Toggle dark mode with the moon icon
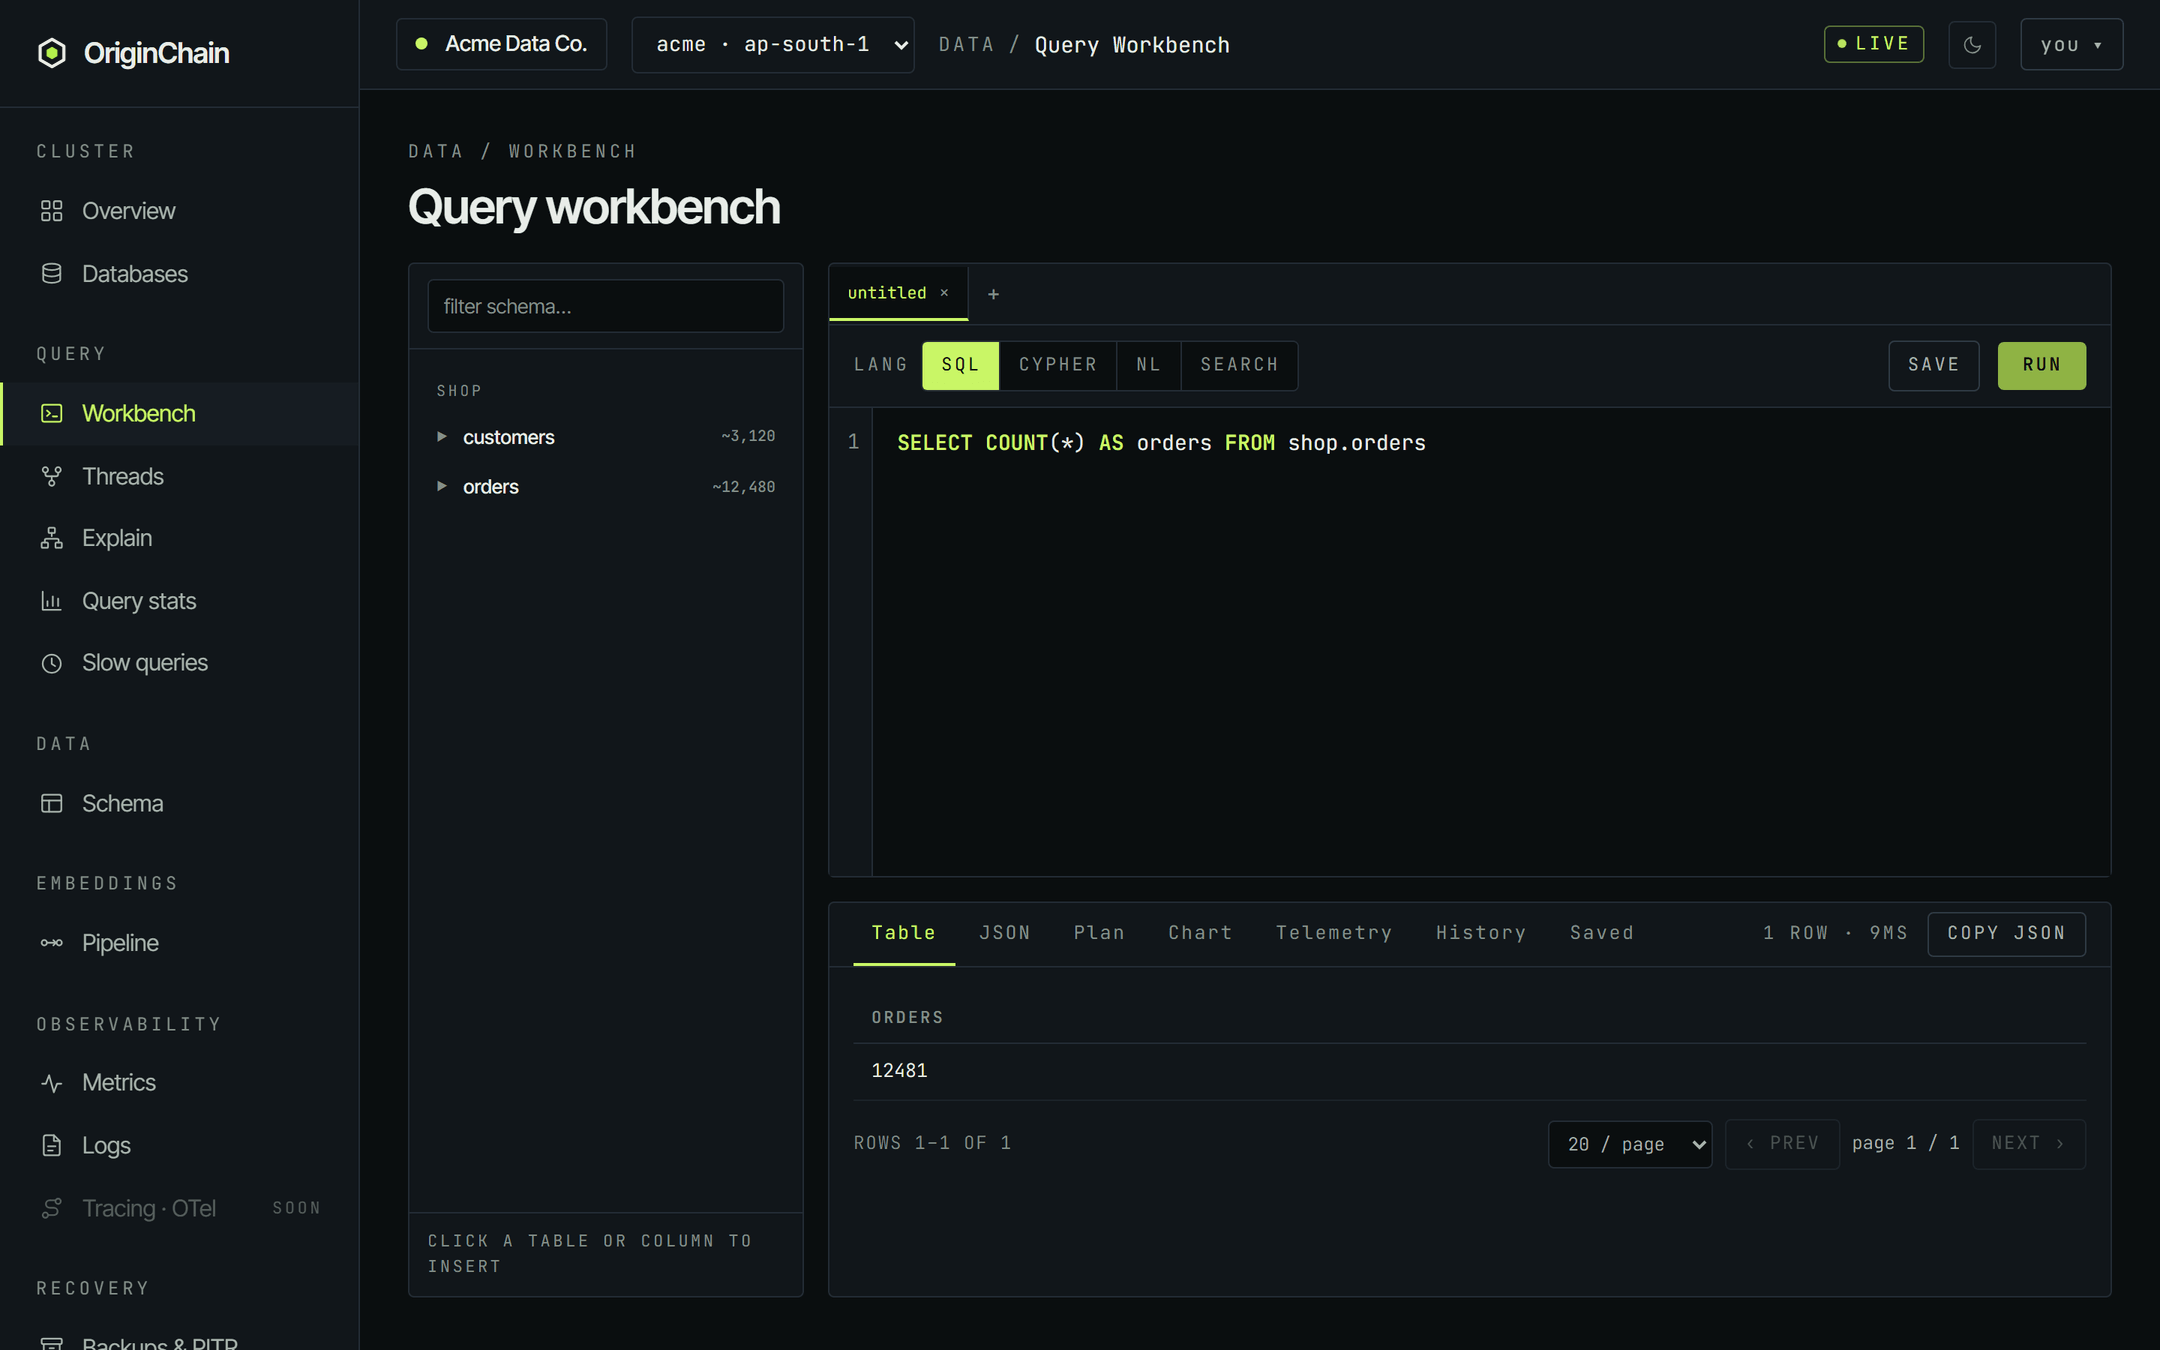The width and height of the screenshot is (2160, 1350). [1972, 45]
